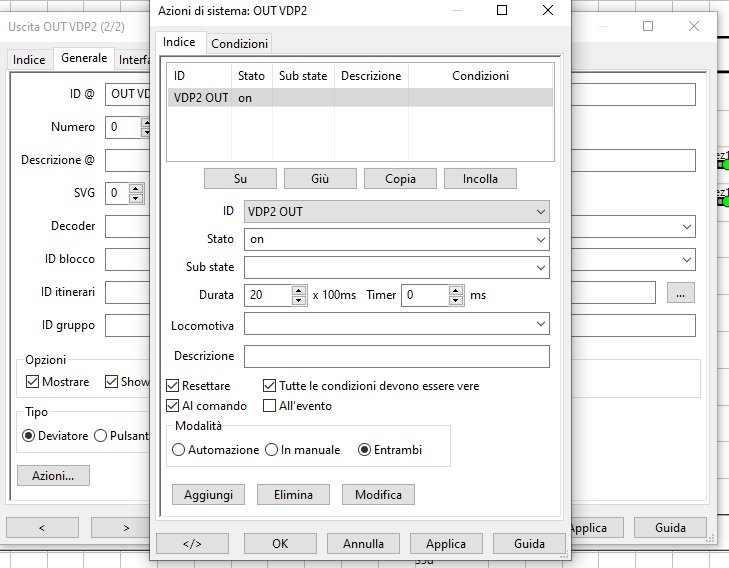Click into the Descrizione text field

point(397,356)
